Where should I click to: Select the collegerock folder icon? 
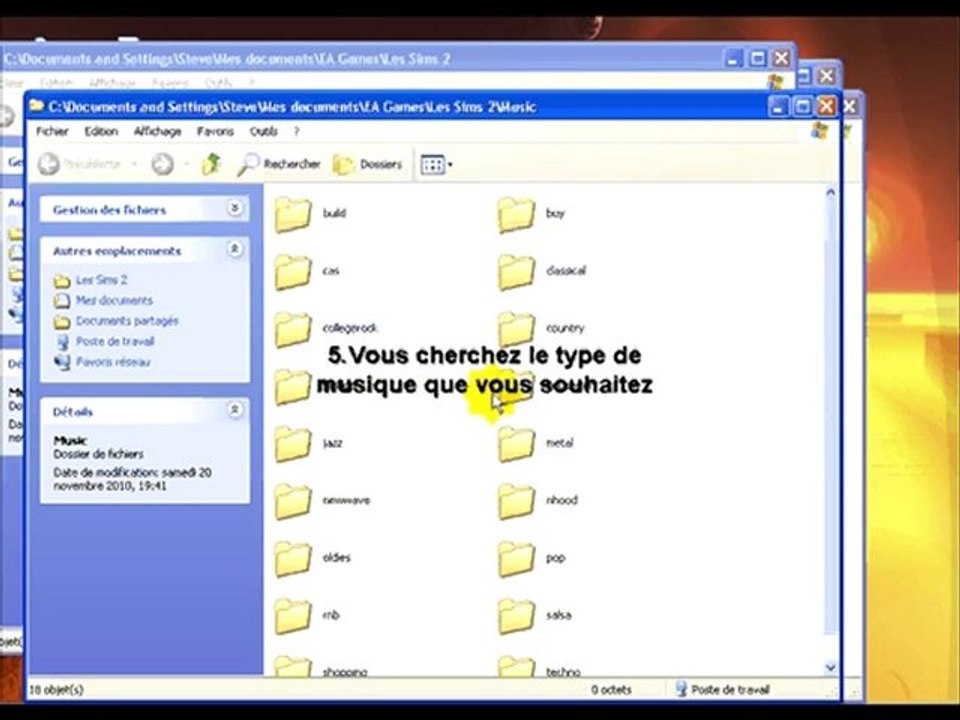292,329
